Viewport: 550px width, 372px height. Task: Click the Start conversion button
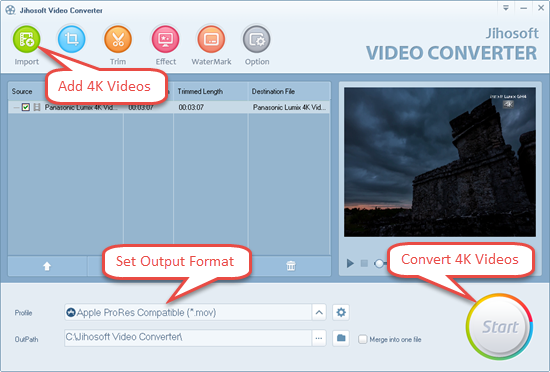(499, 326)
